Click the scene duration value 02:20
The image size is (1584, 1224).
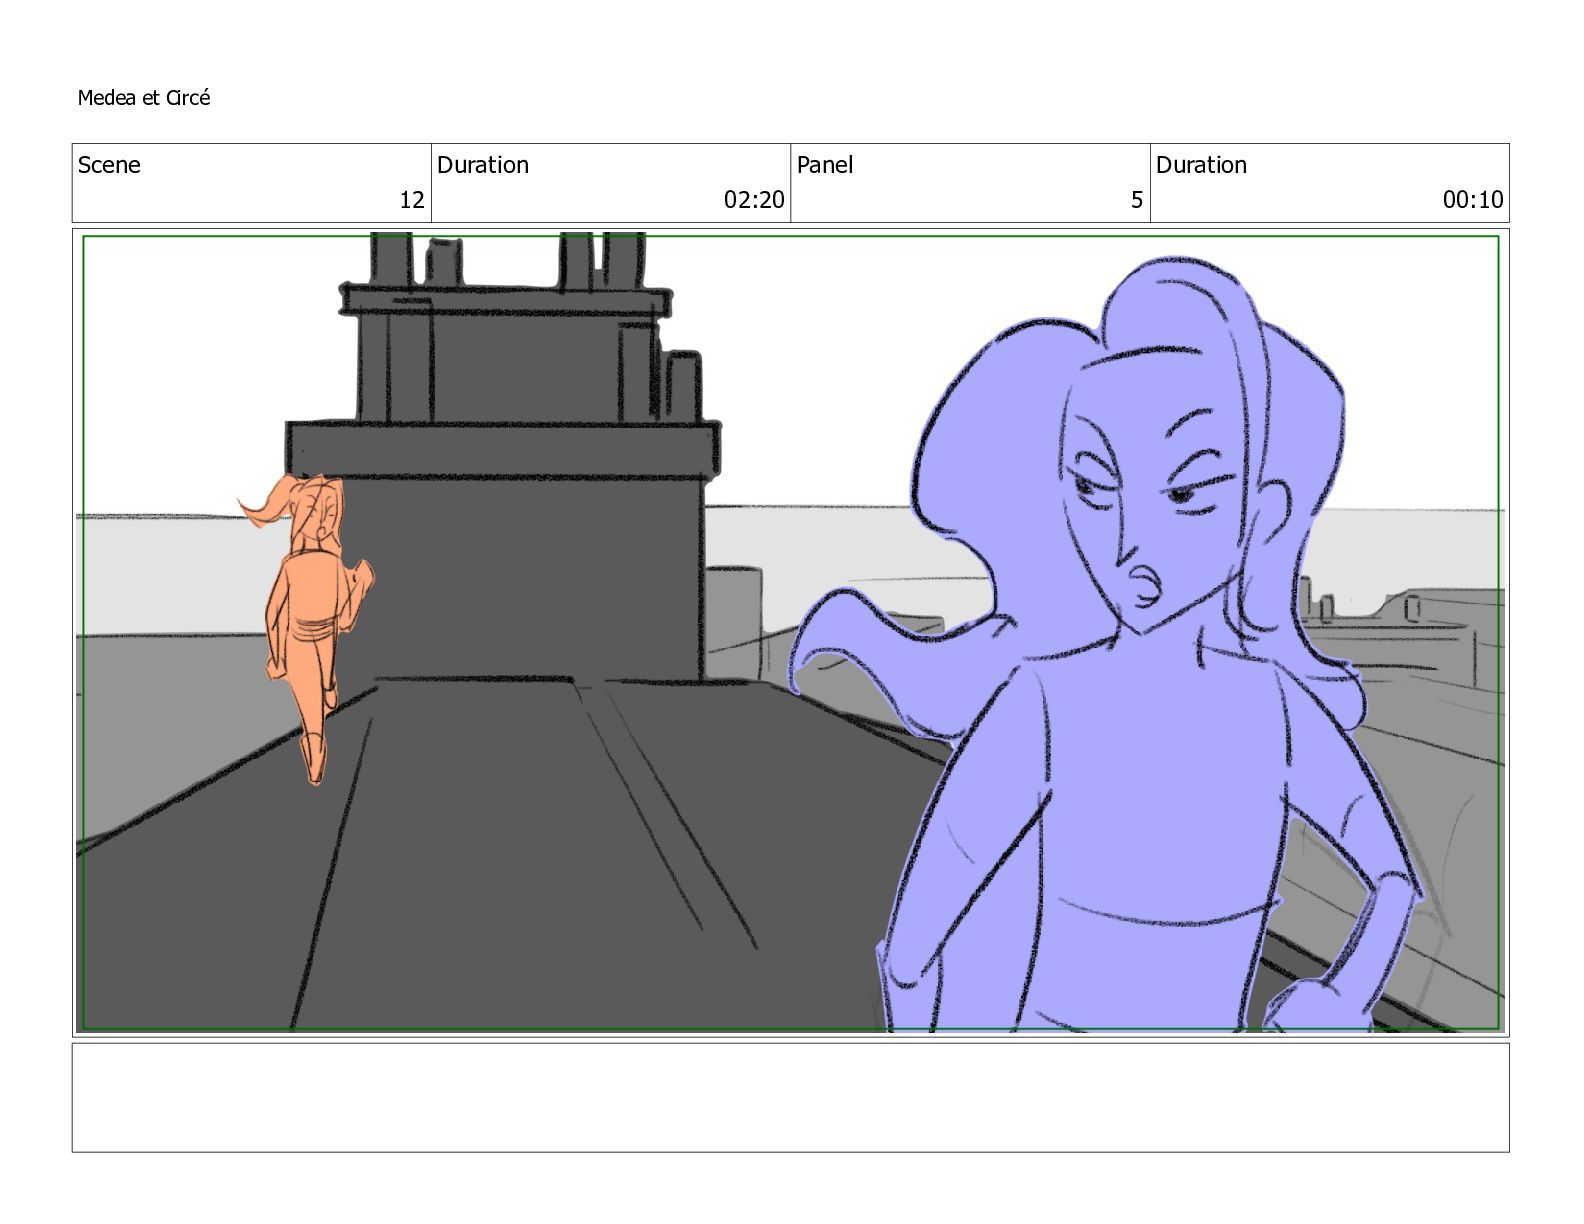(x=754, y=200)
